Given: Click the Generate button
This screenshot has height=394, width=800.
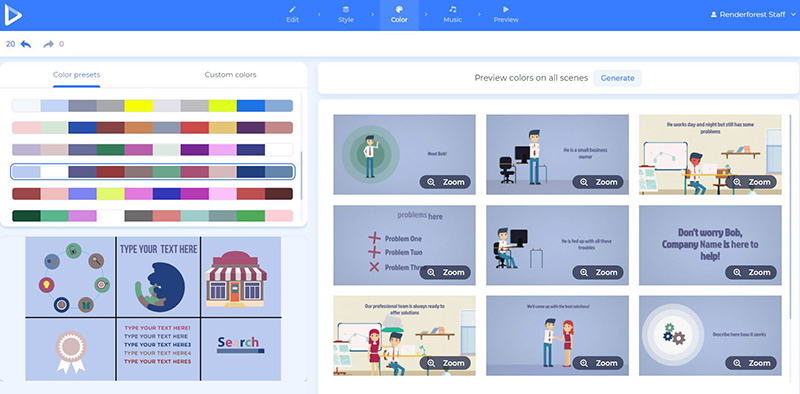Looking at the screenshot, I should (x=617, y=78).
